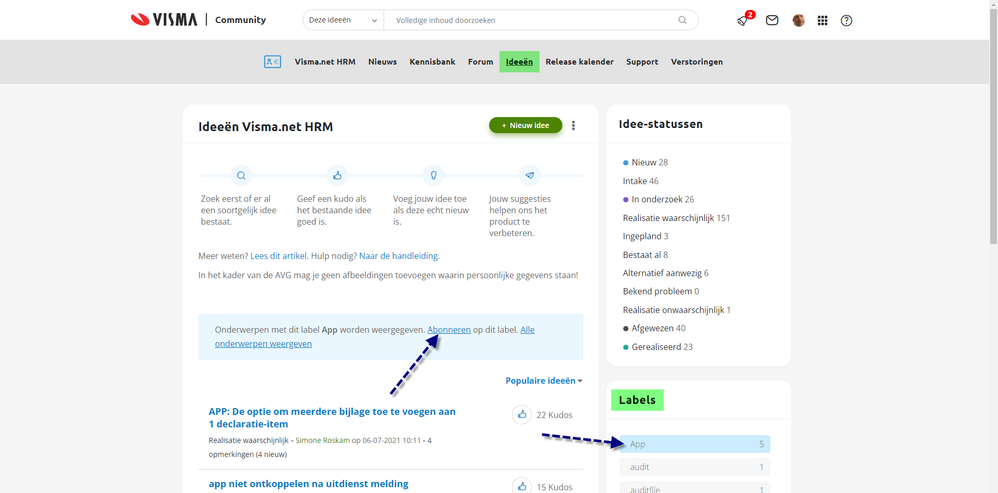Image resolution: width=998 pixels, height=493 pixels.
Task: Click the paper plane step circle icon
Action: pos(530,175)
